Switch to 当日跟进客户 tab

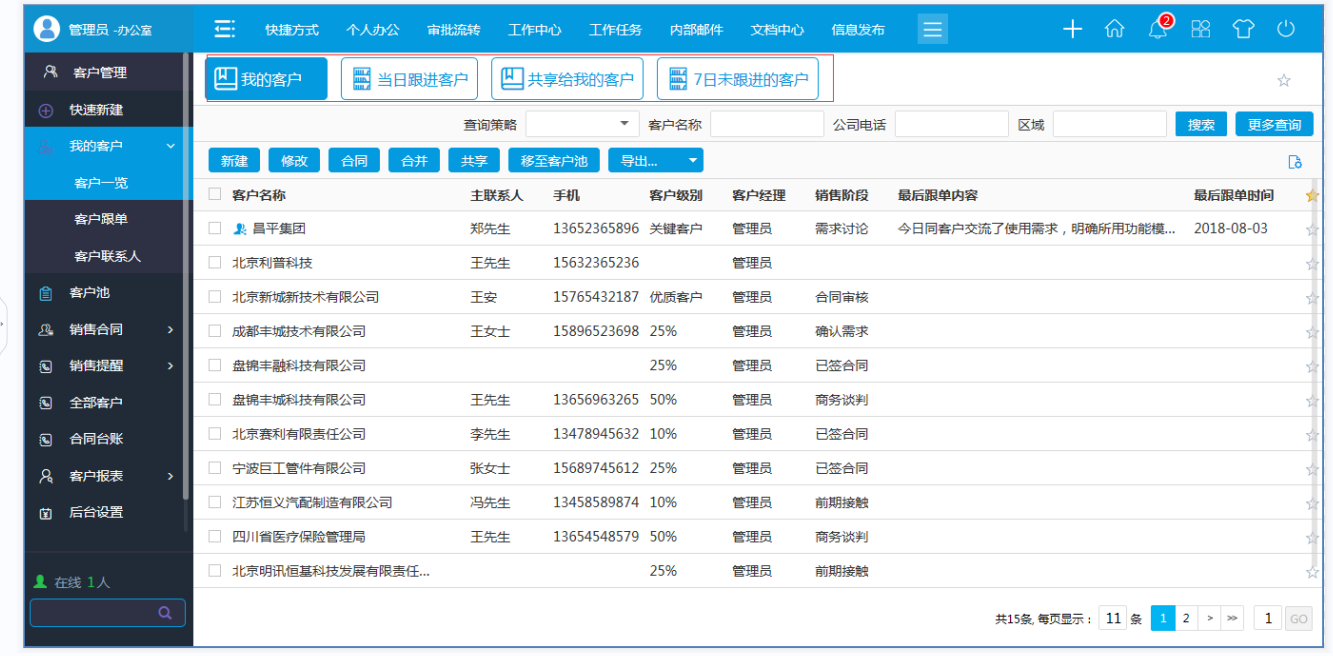click(x=409, y=79)
